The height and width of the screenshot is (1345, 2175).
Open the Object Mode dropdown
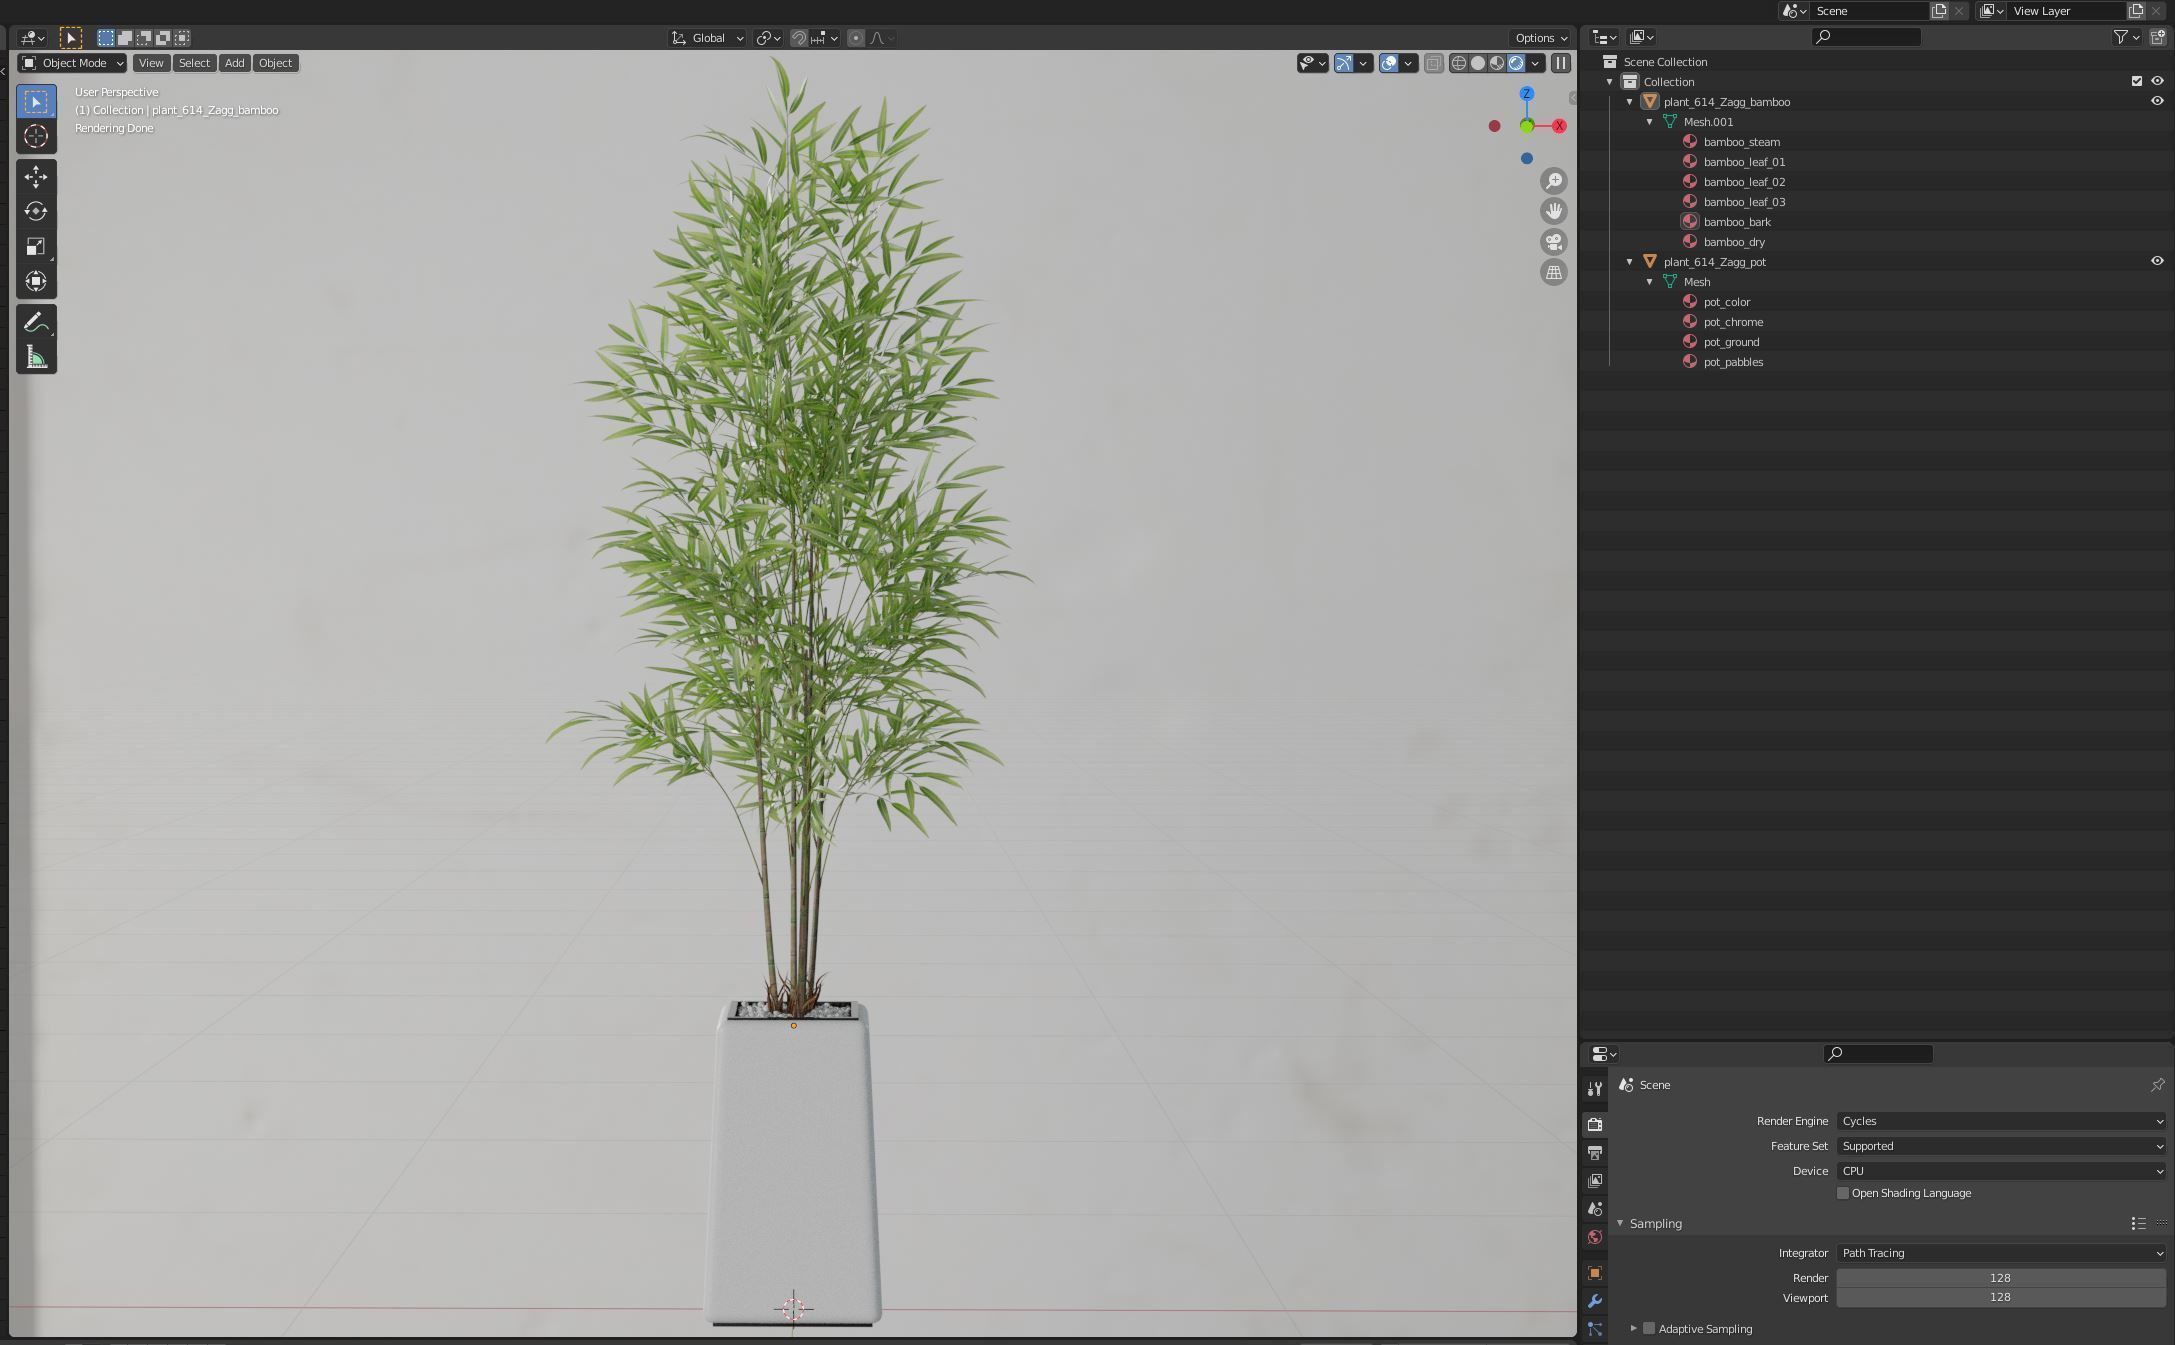72,63
